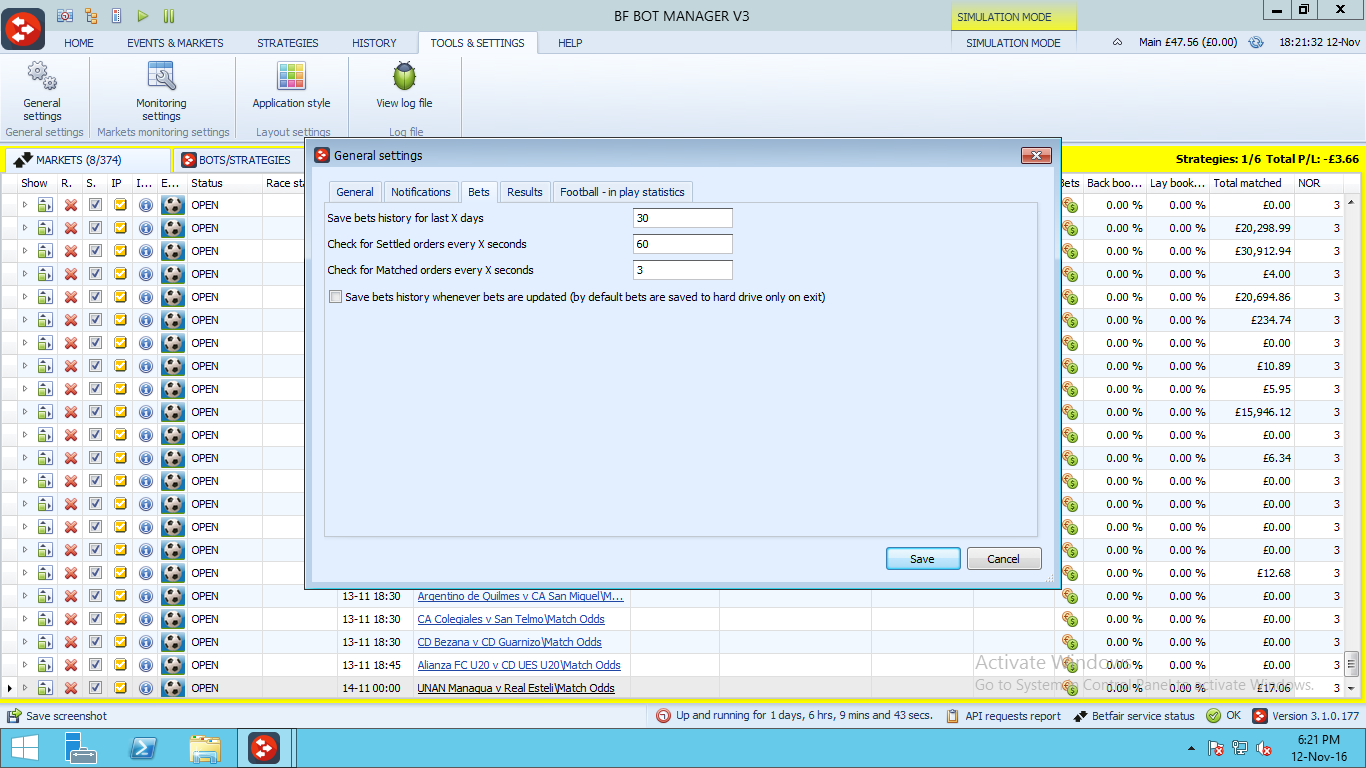This screenshot has height=768, width=1366.
Task: Open the General tab in the dialog
Action: pos(355,192)
